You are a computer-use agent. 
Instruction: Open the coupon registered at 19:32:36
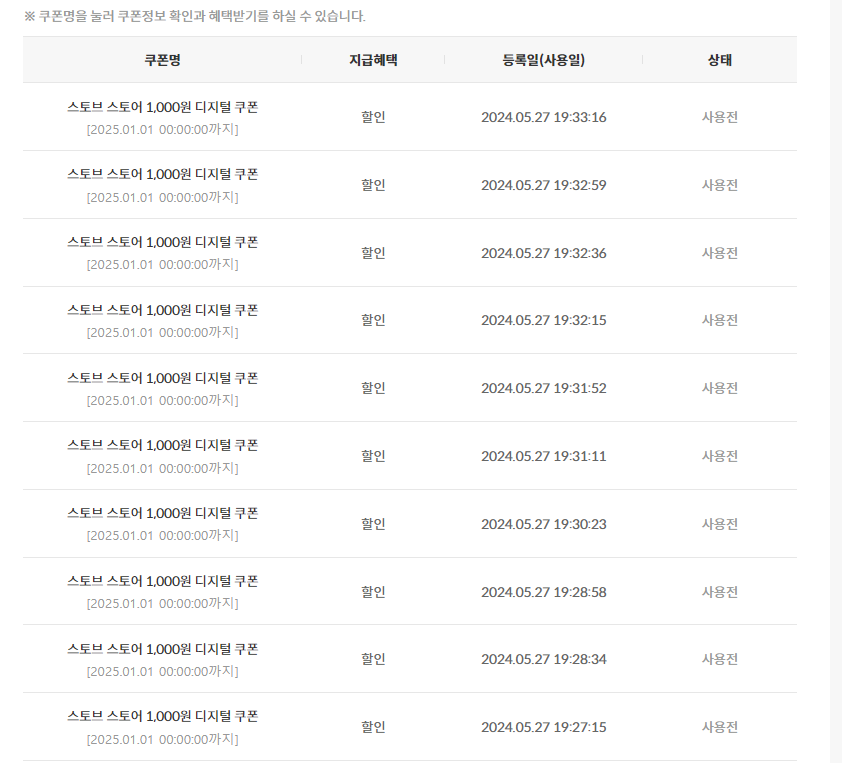[162, 243]
